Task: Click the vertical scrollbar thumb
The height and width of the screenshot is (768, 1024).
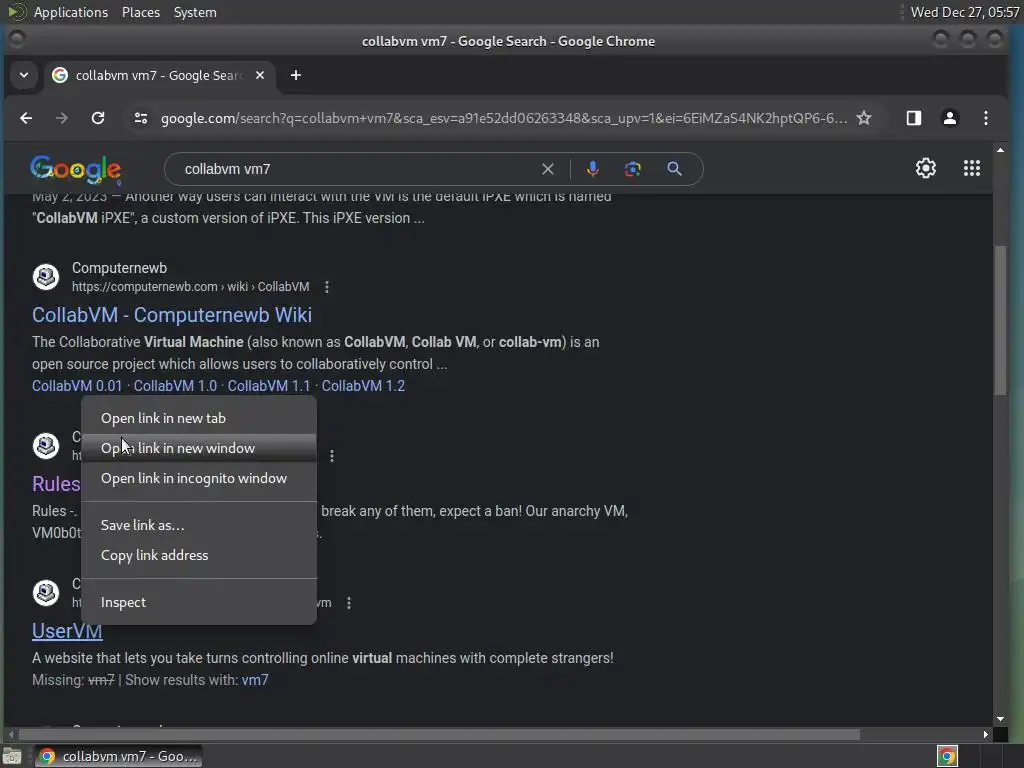Action: coord(1000,320)
